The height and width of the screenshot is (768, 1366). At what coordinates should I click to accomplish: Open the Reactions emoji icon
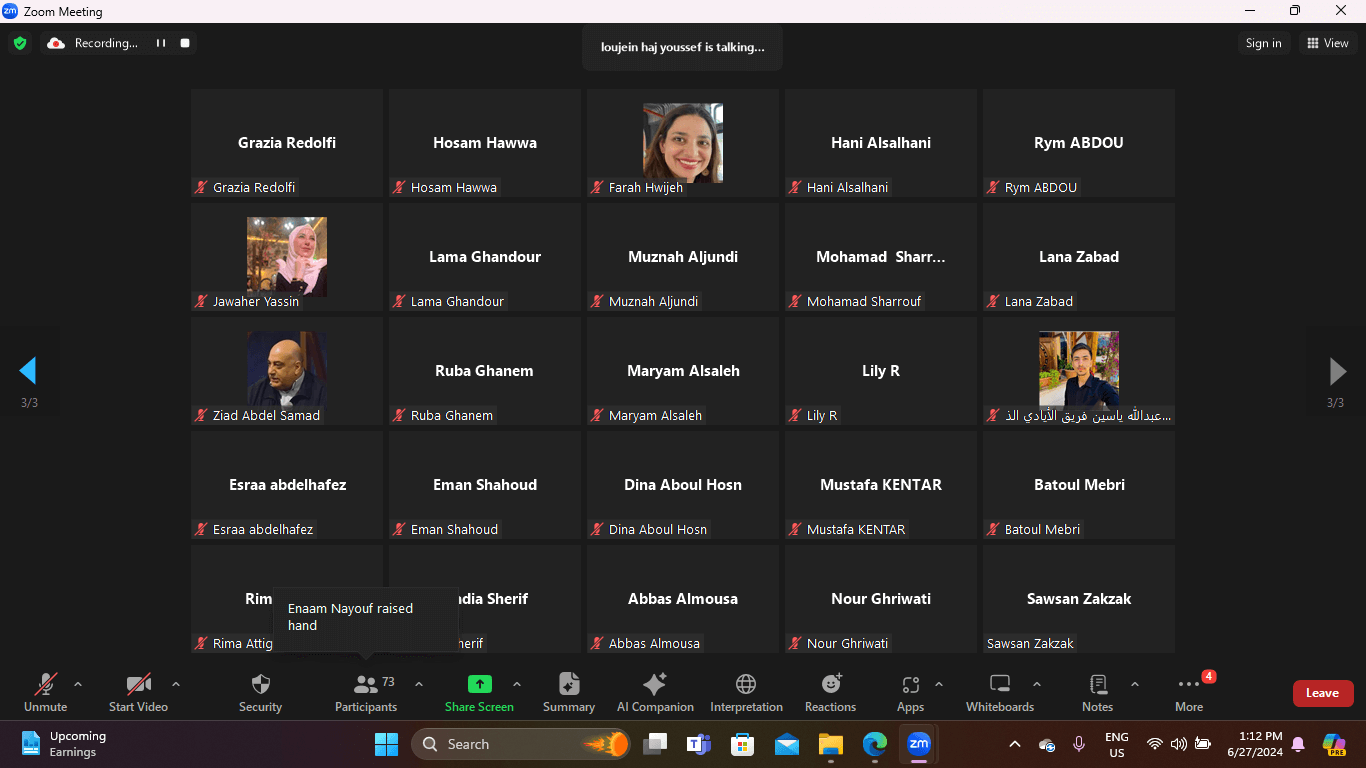coord(830,685)
